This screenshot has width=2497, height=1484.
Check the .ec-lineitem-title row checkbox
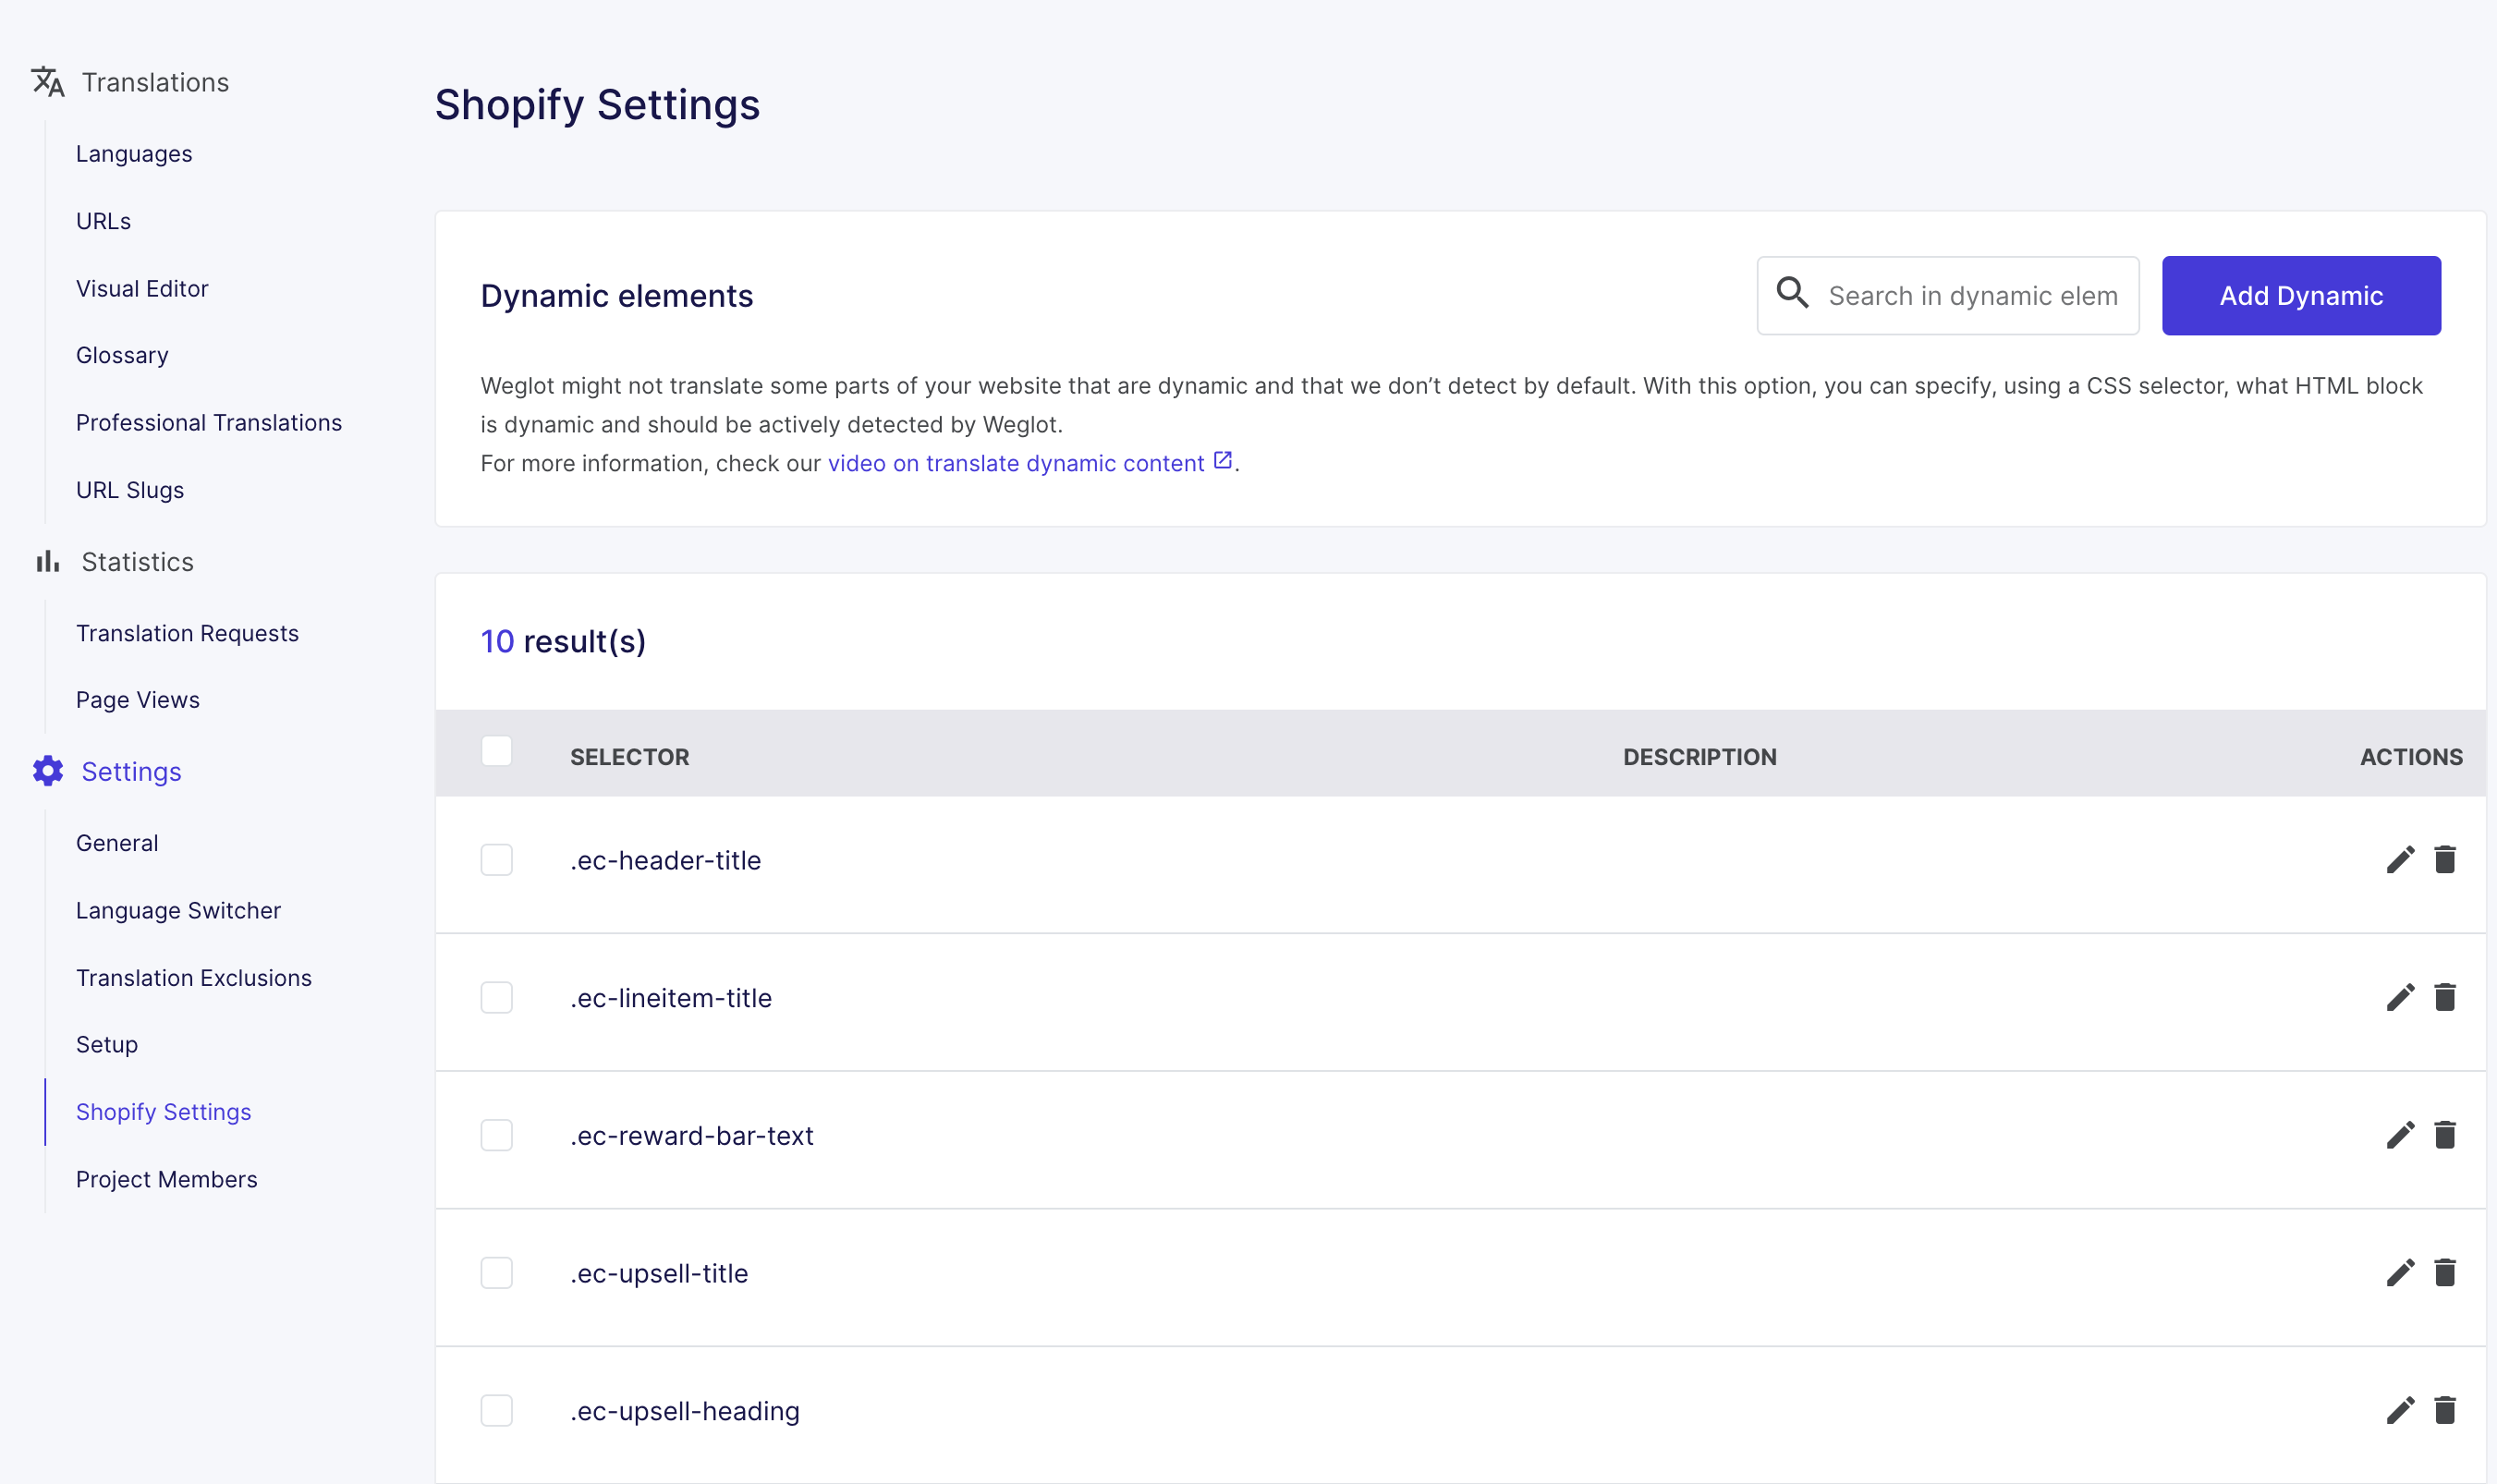[x=497, y=998]
